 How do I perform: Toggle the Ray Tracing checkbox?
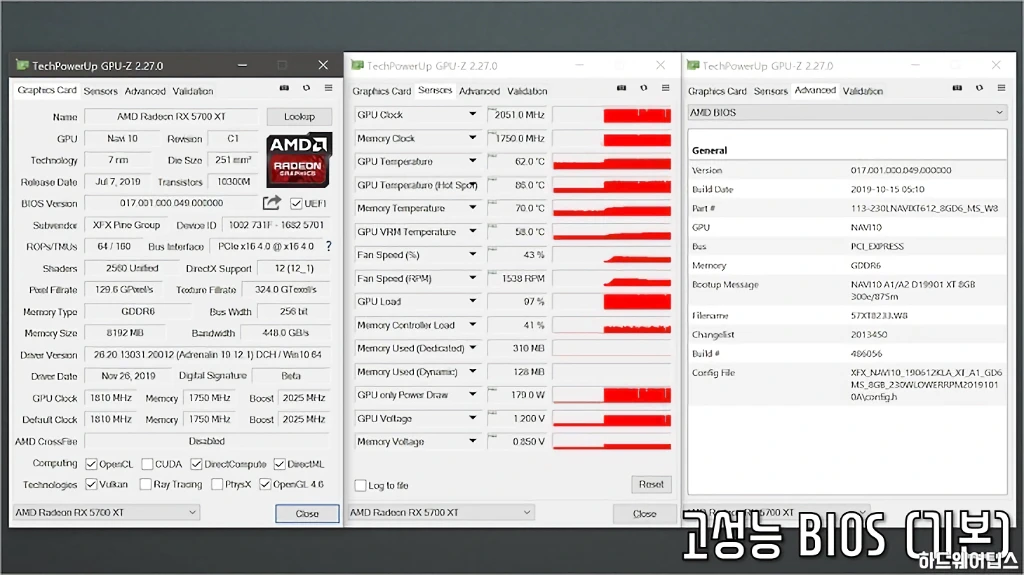146,484
